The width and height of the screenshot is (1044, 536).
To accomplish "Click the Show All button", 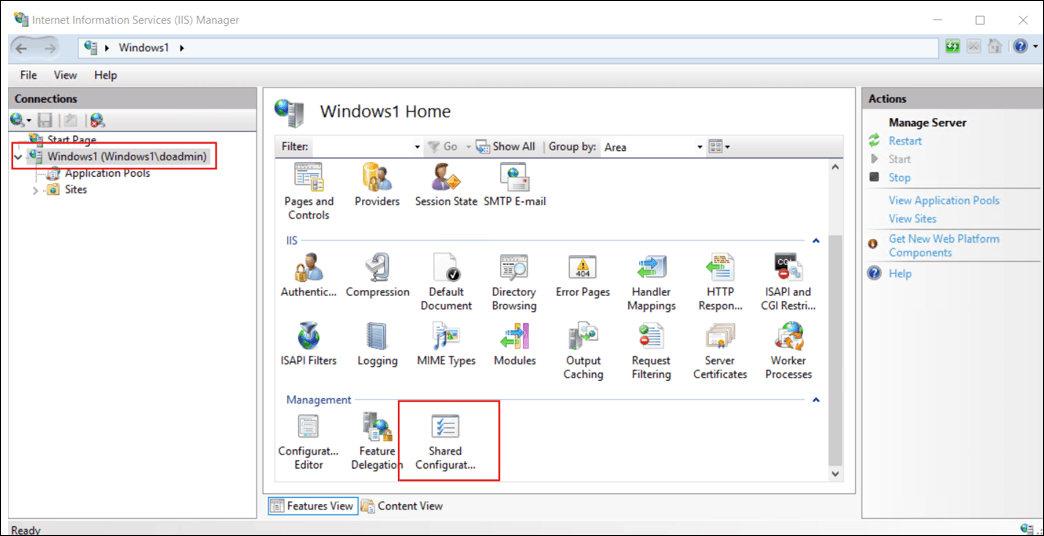I will tap(505, 147).
